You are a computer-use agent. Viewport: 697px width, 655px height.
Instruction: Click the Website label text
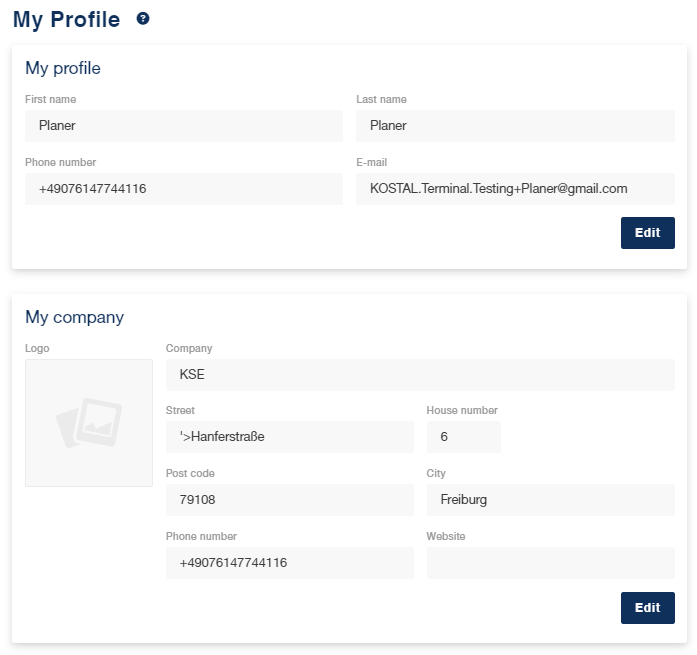coord(445,536)
